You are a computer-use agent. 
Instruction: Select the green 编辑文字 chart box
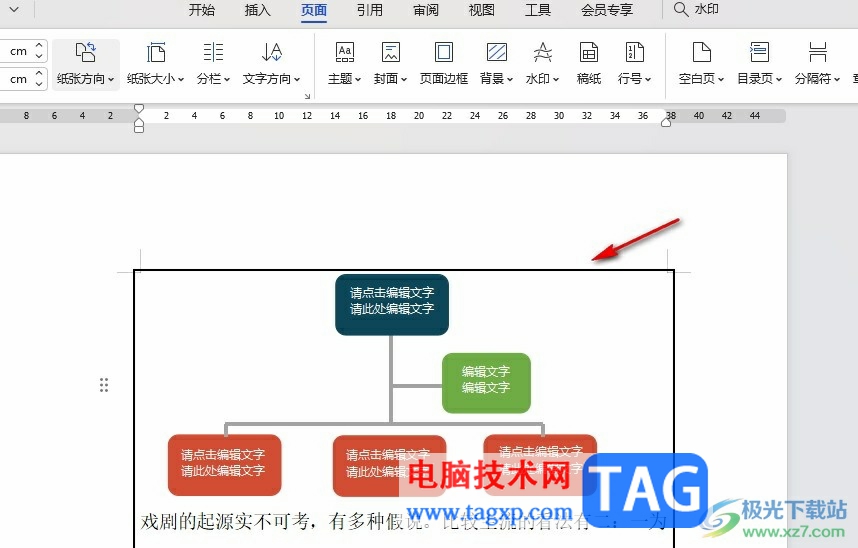pos(486,383)
